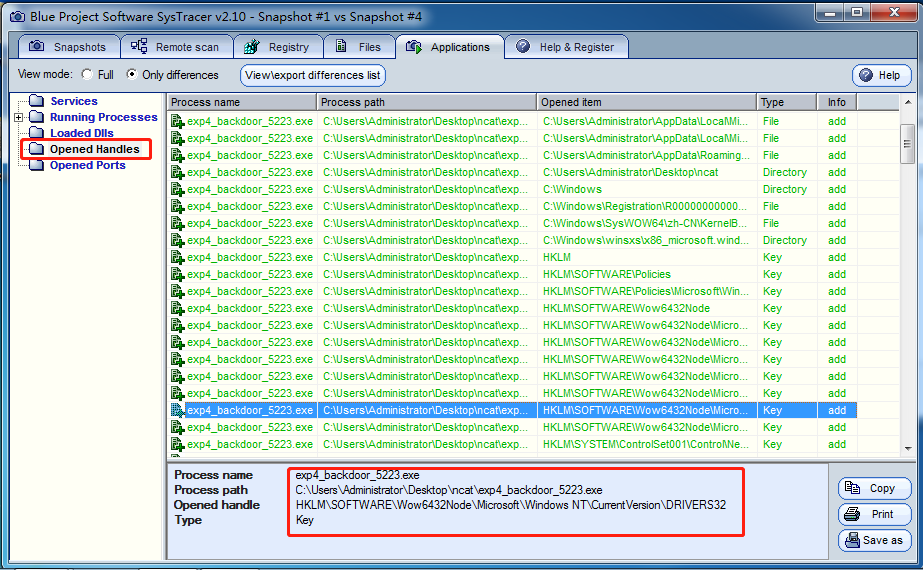The image size is (923, 570).
Task: Click process icon of C:\Users\Administrator\Desktop\ncat row
Action: click(177, 173)
